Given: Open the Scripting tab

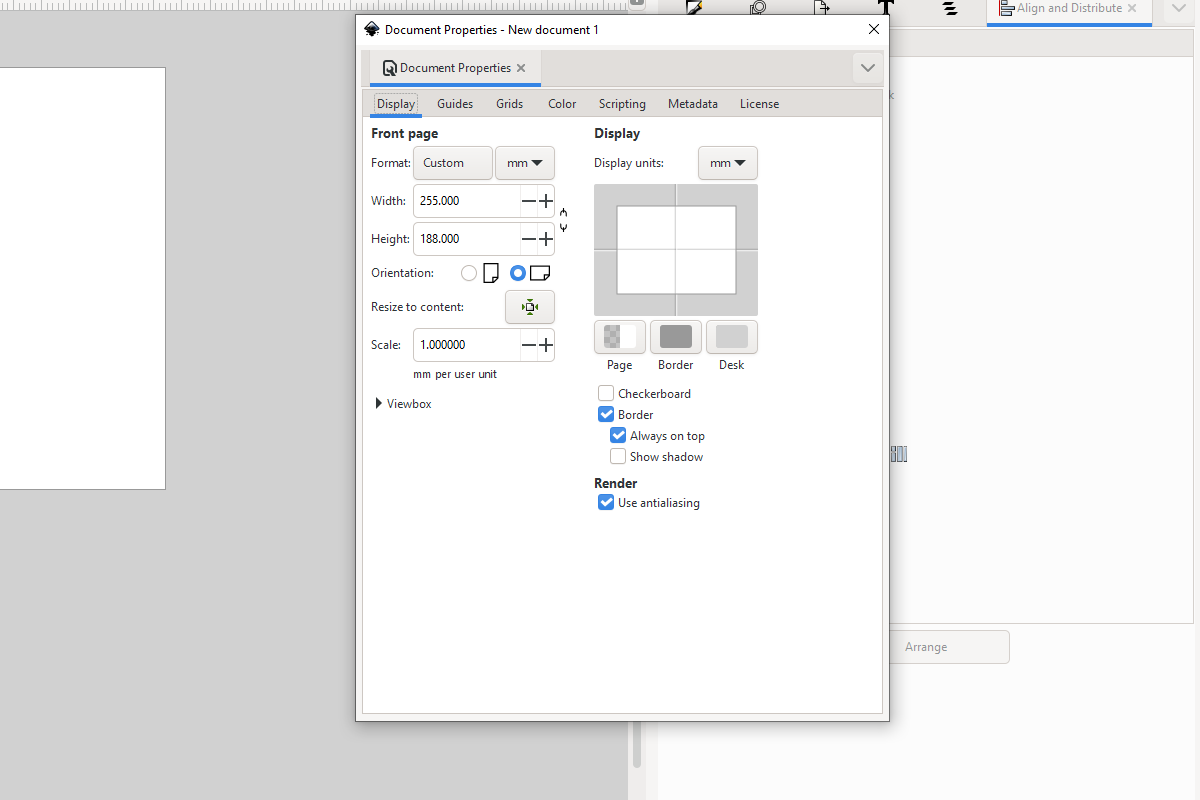Looking at the screenshot, I should click(x=622, y=103).
